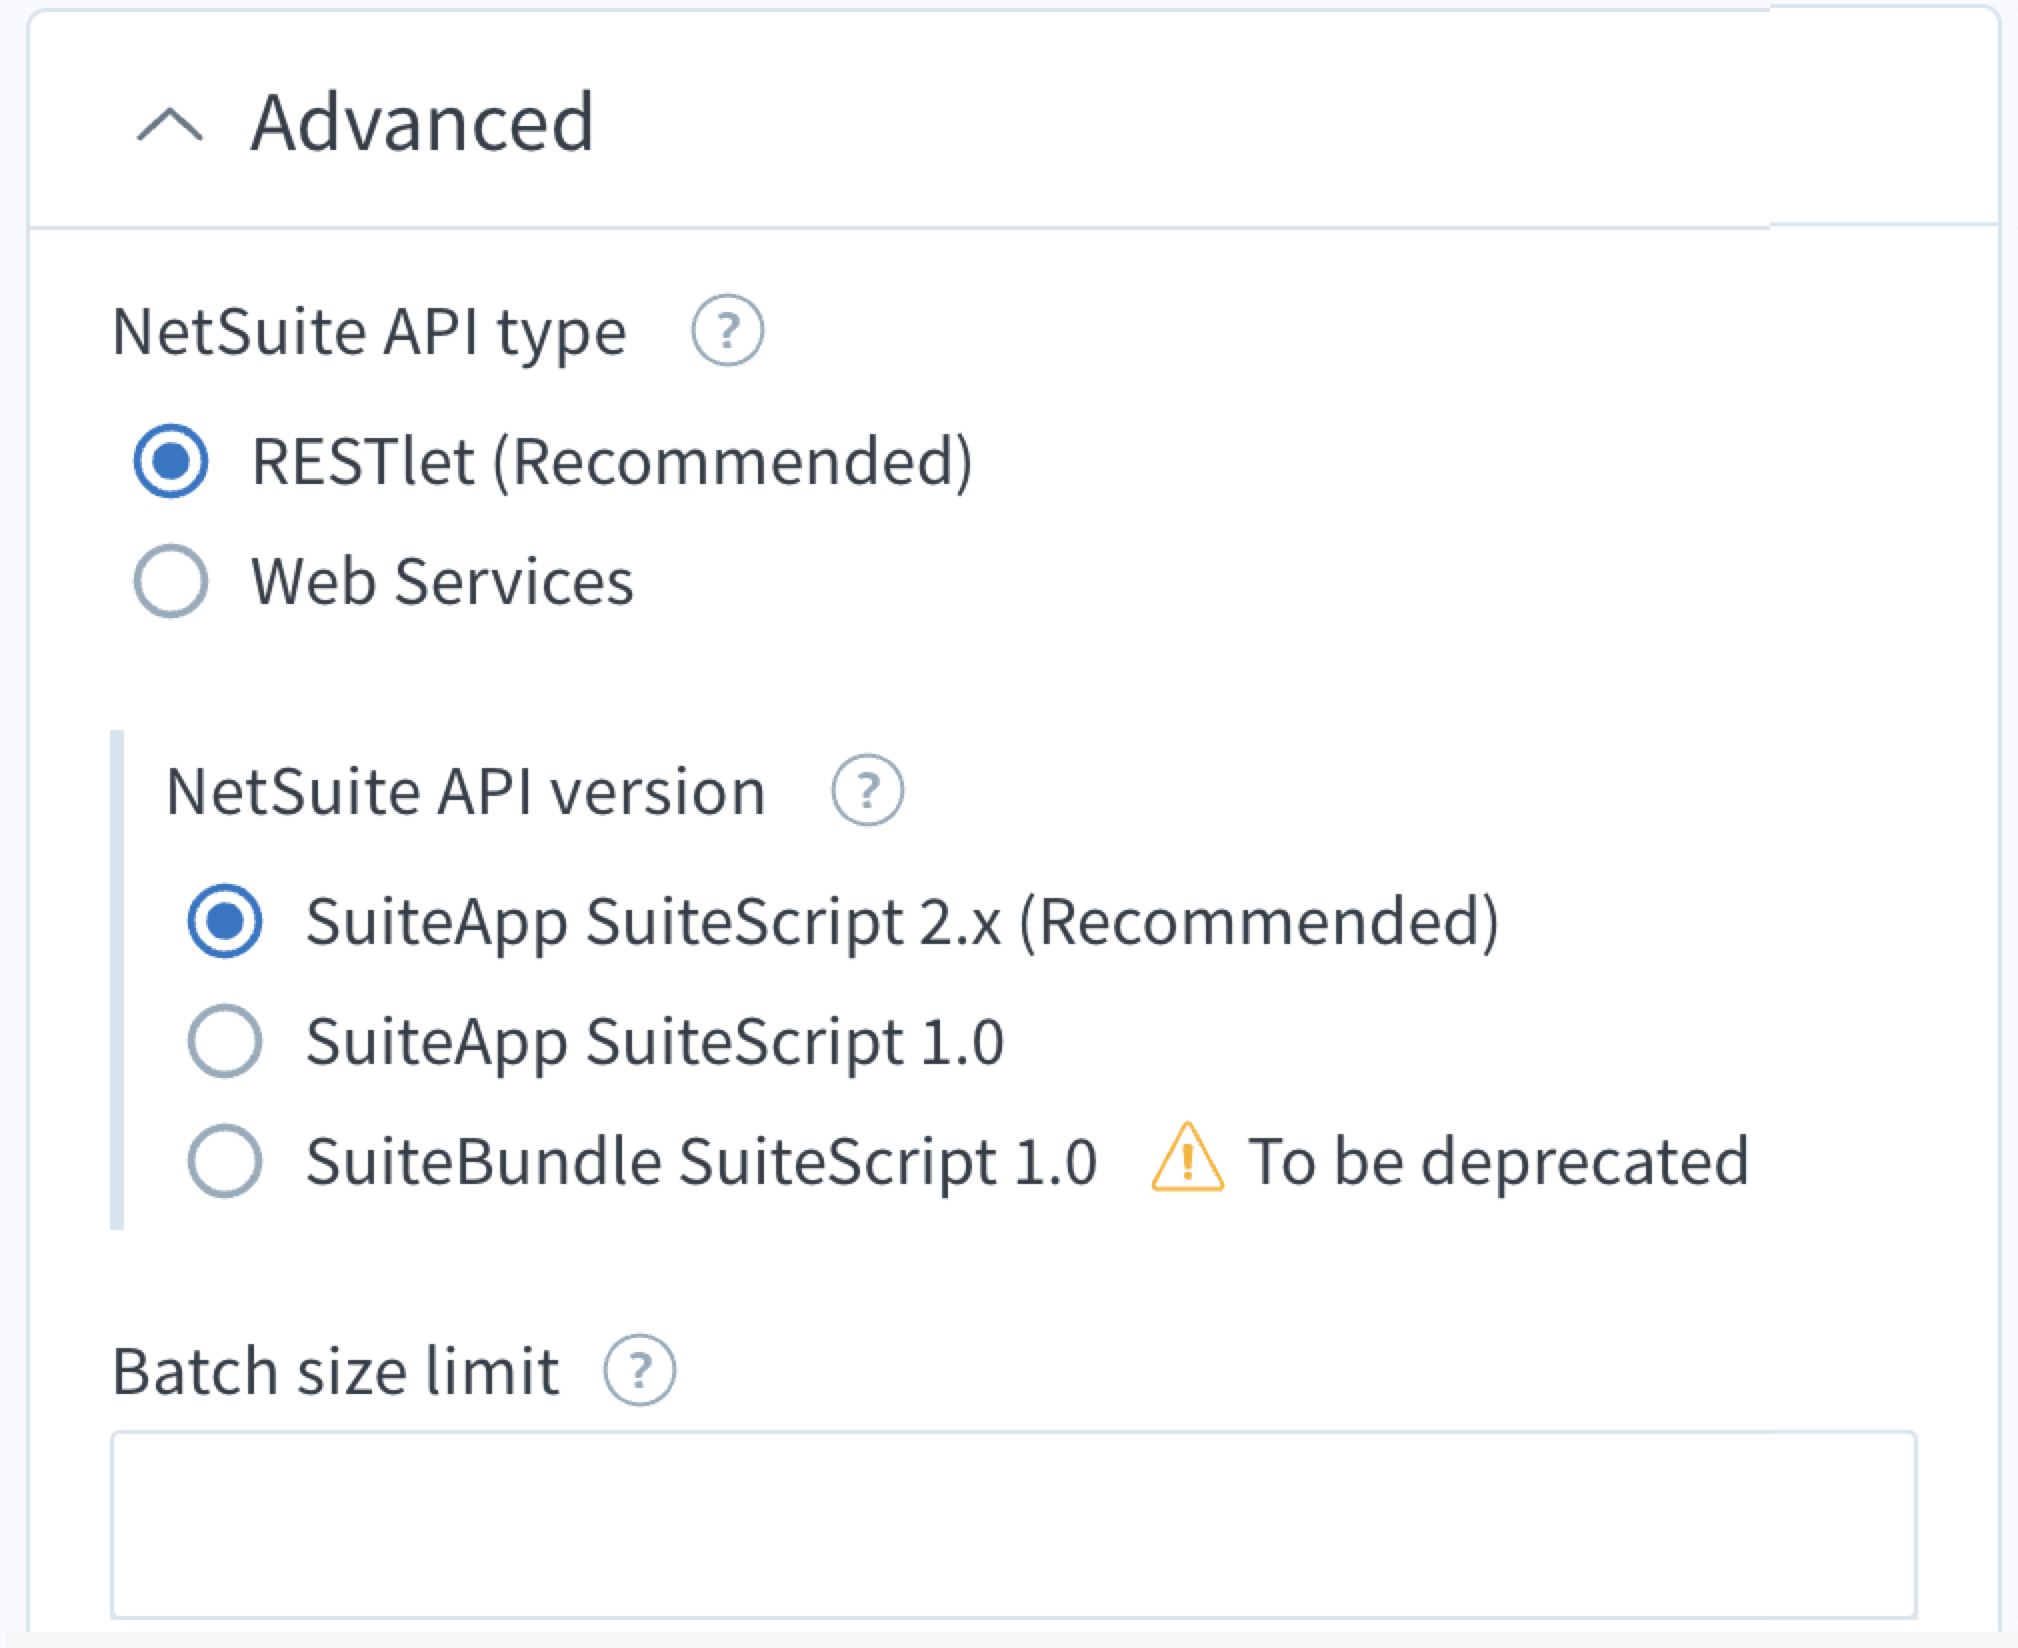The image size is (2018, 1648).
Task: Focus the Batch size limit input box
Action: 1012,1524
